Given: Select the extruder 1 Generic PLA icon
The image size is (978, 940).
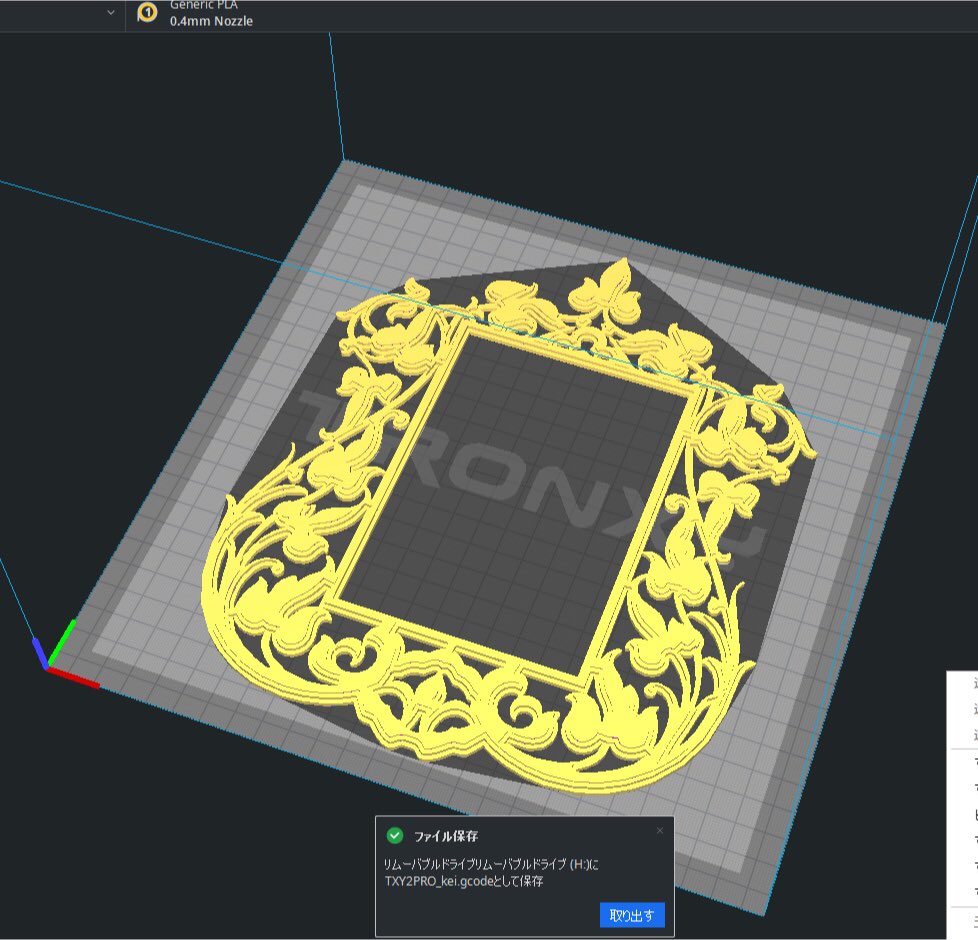Looking at the screenshot, I should point(147,12).
